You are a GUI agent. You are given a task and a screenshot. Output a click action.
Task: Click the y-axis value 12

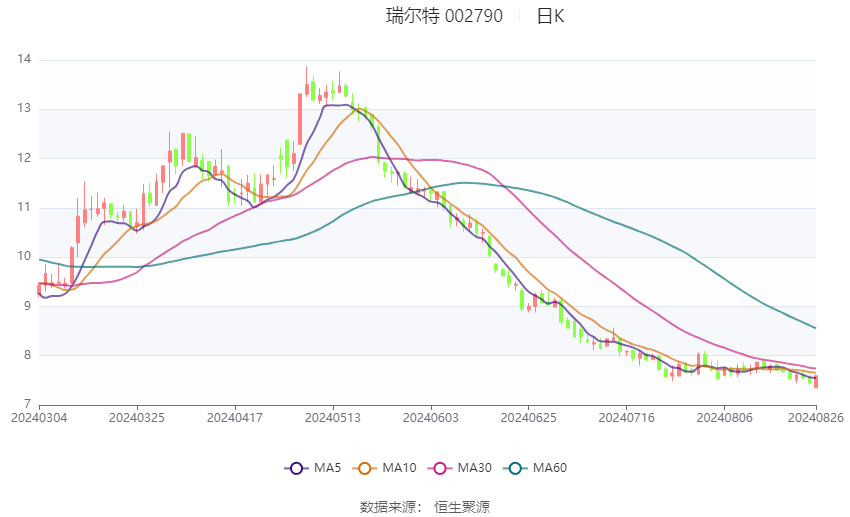coord(24,158)
